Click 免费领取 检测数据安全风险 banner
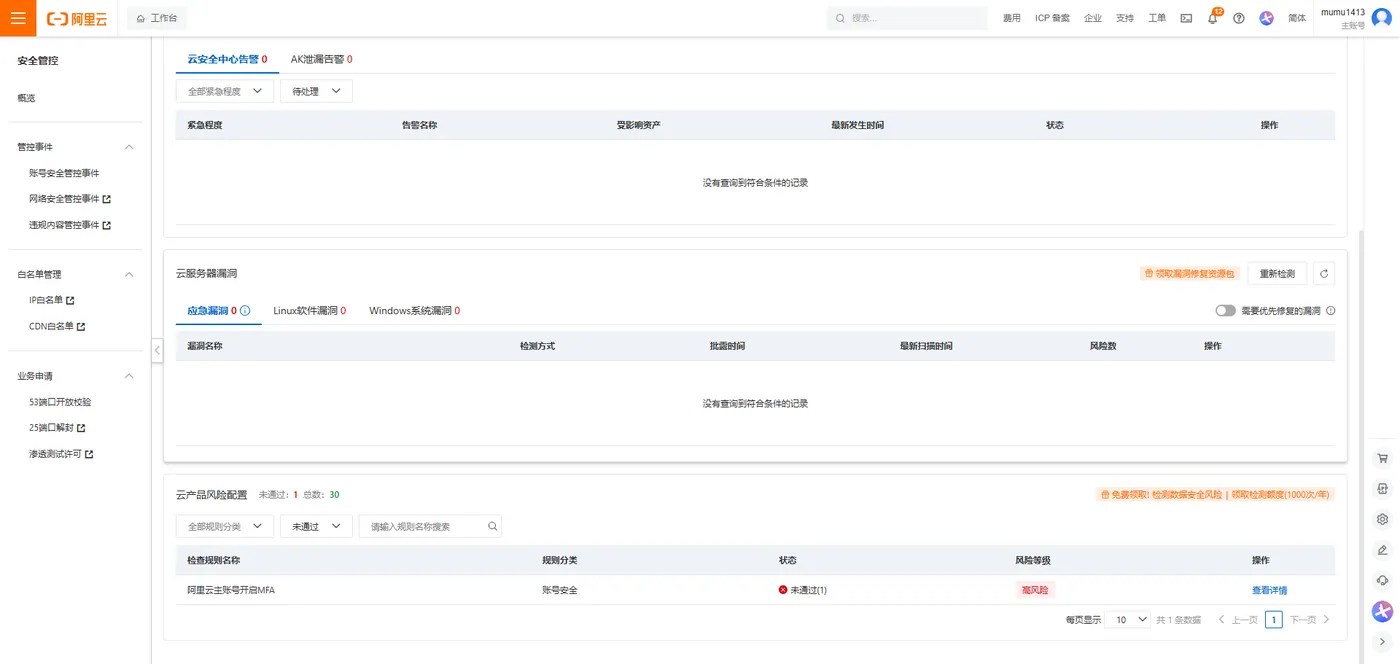Viewport: 1400px width, 664px height. coord(1215,494)
